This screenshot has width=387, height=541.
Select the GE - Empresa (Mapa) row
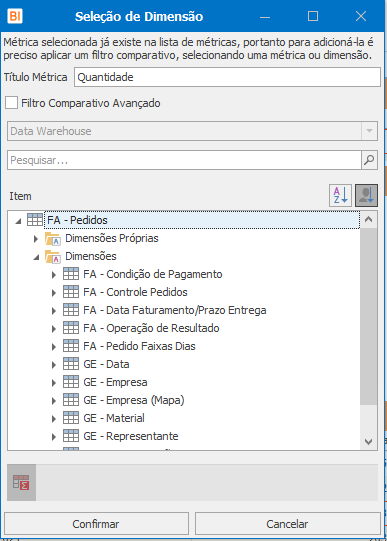coord(134,400)
